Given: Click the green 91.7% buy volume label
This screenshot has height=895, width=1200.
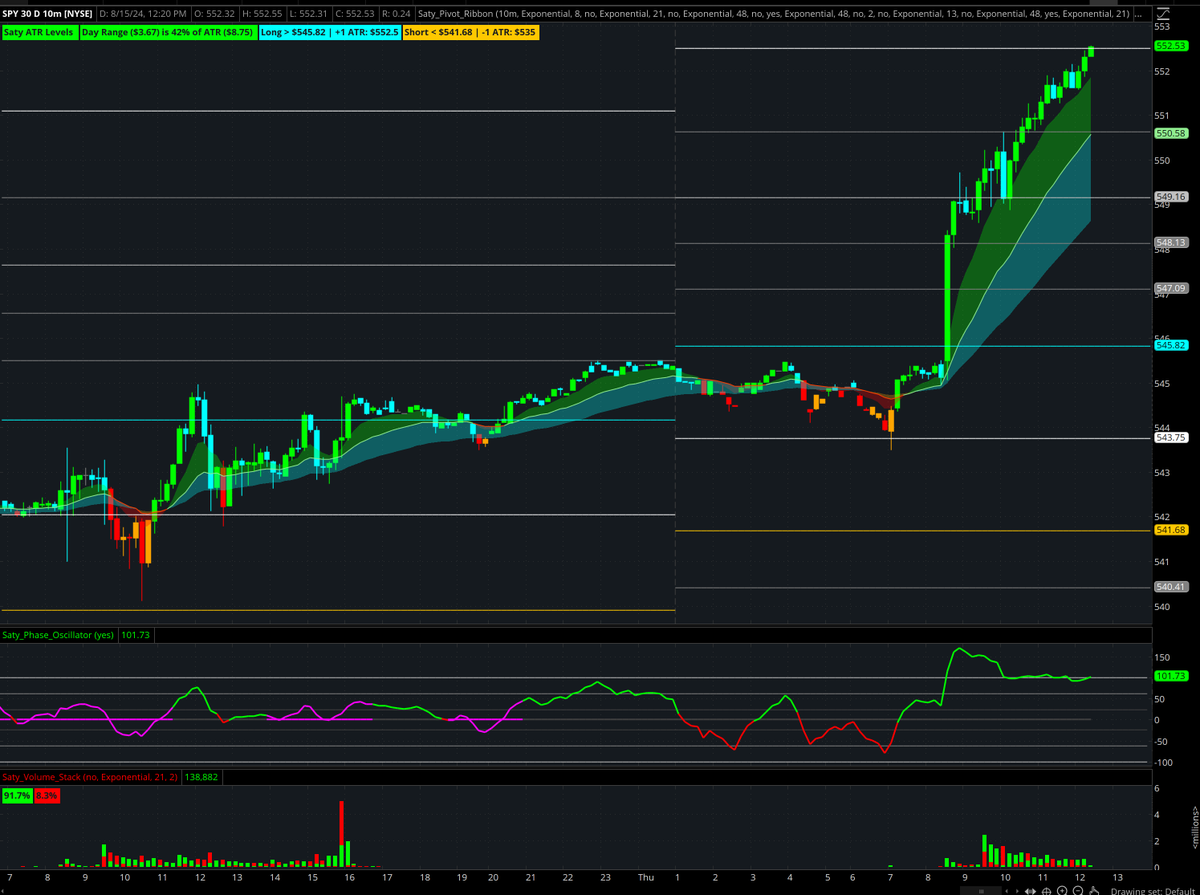Looking at the screenshot, I should point(17,795).
